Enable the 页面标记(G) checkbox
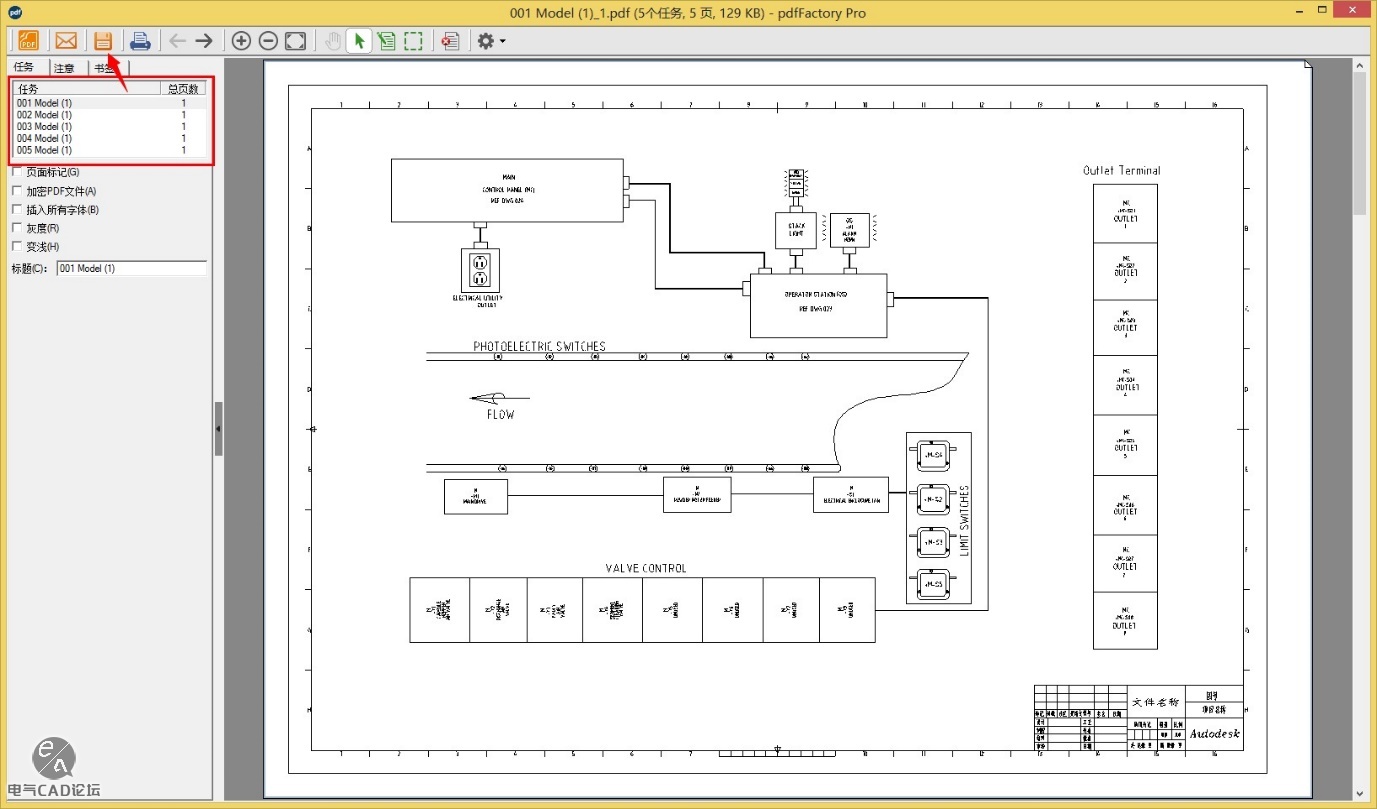Image resolution: width=1377 pixels, height=809 pixels. click(x=16, y=172)
